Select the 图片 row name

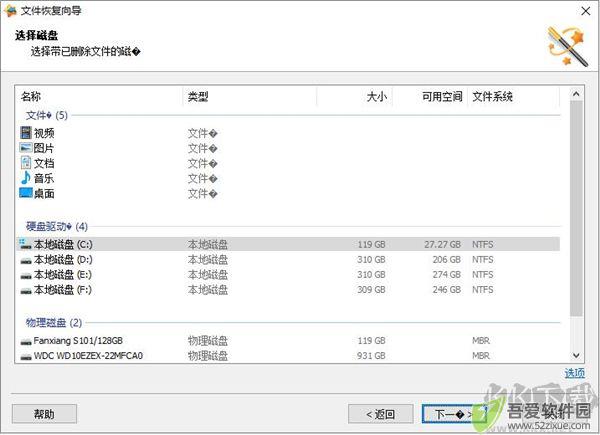coord(44,148)
